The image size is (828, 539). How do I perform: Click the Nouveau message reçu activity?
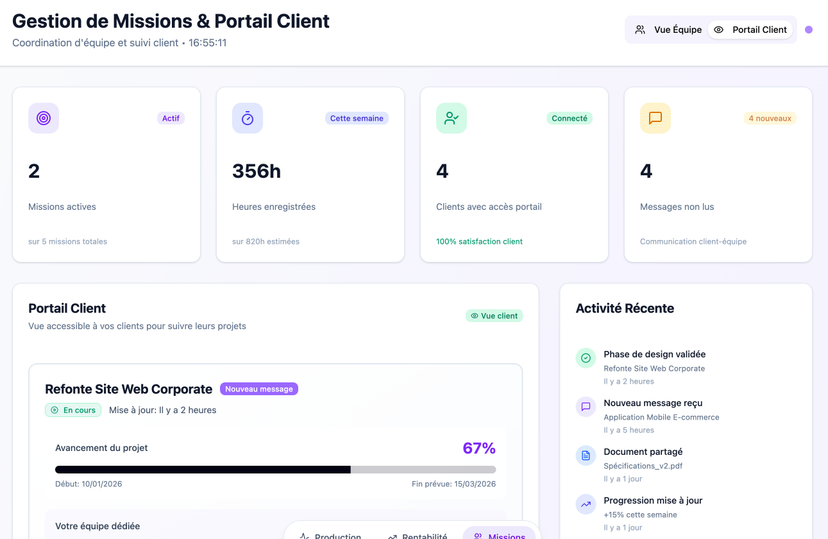click(653, 403)
